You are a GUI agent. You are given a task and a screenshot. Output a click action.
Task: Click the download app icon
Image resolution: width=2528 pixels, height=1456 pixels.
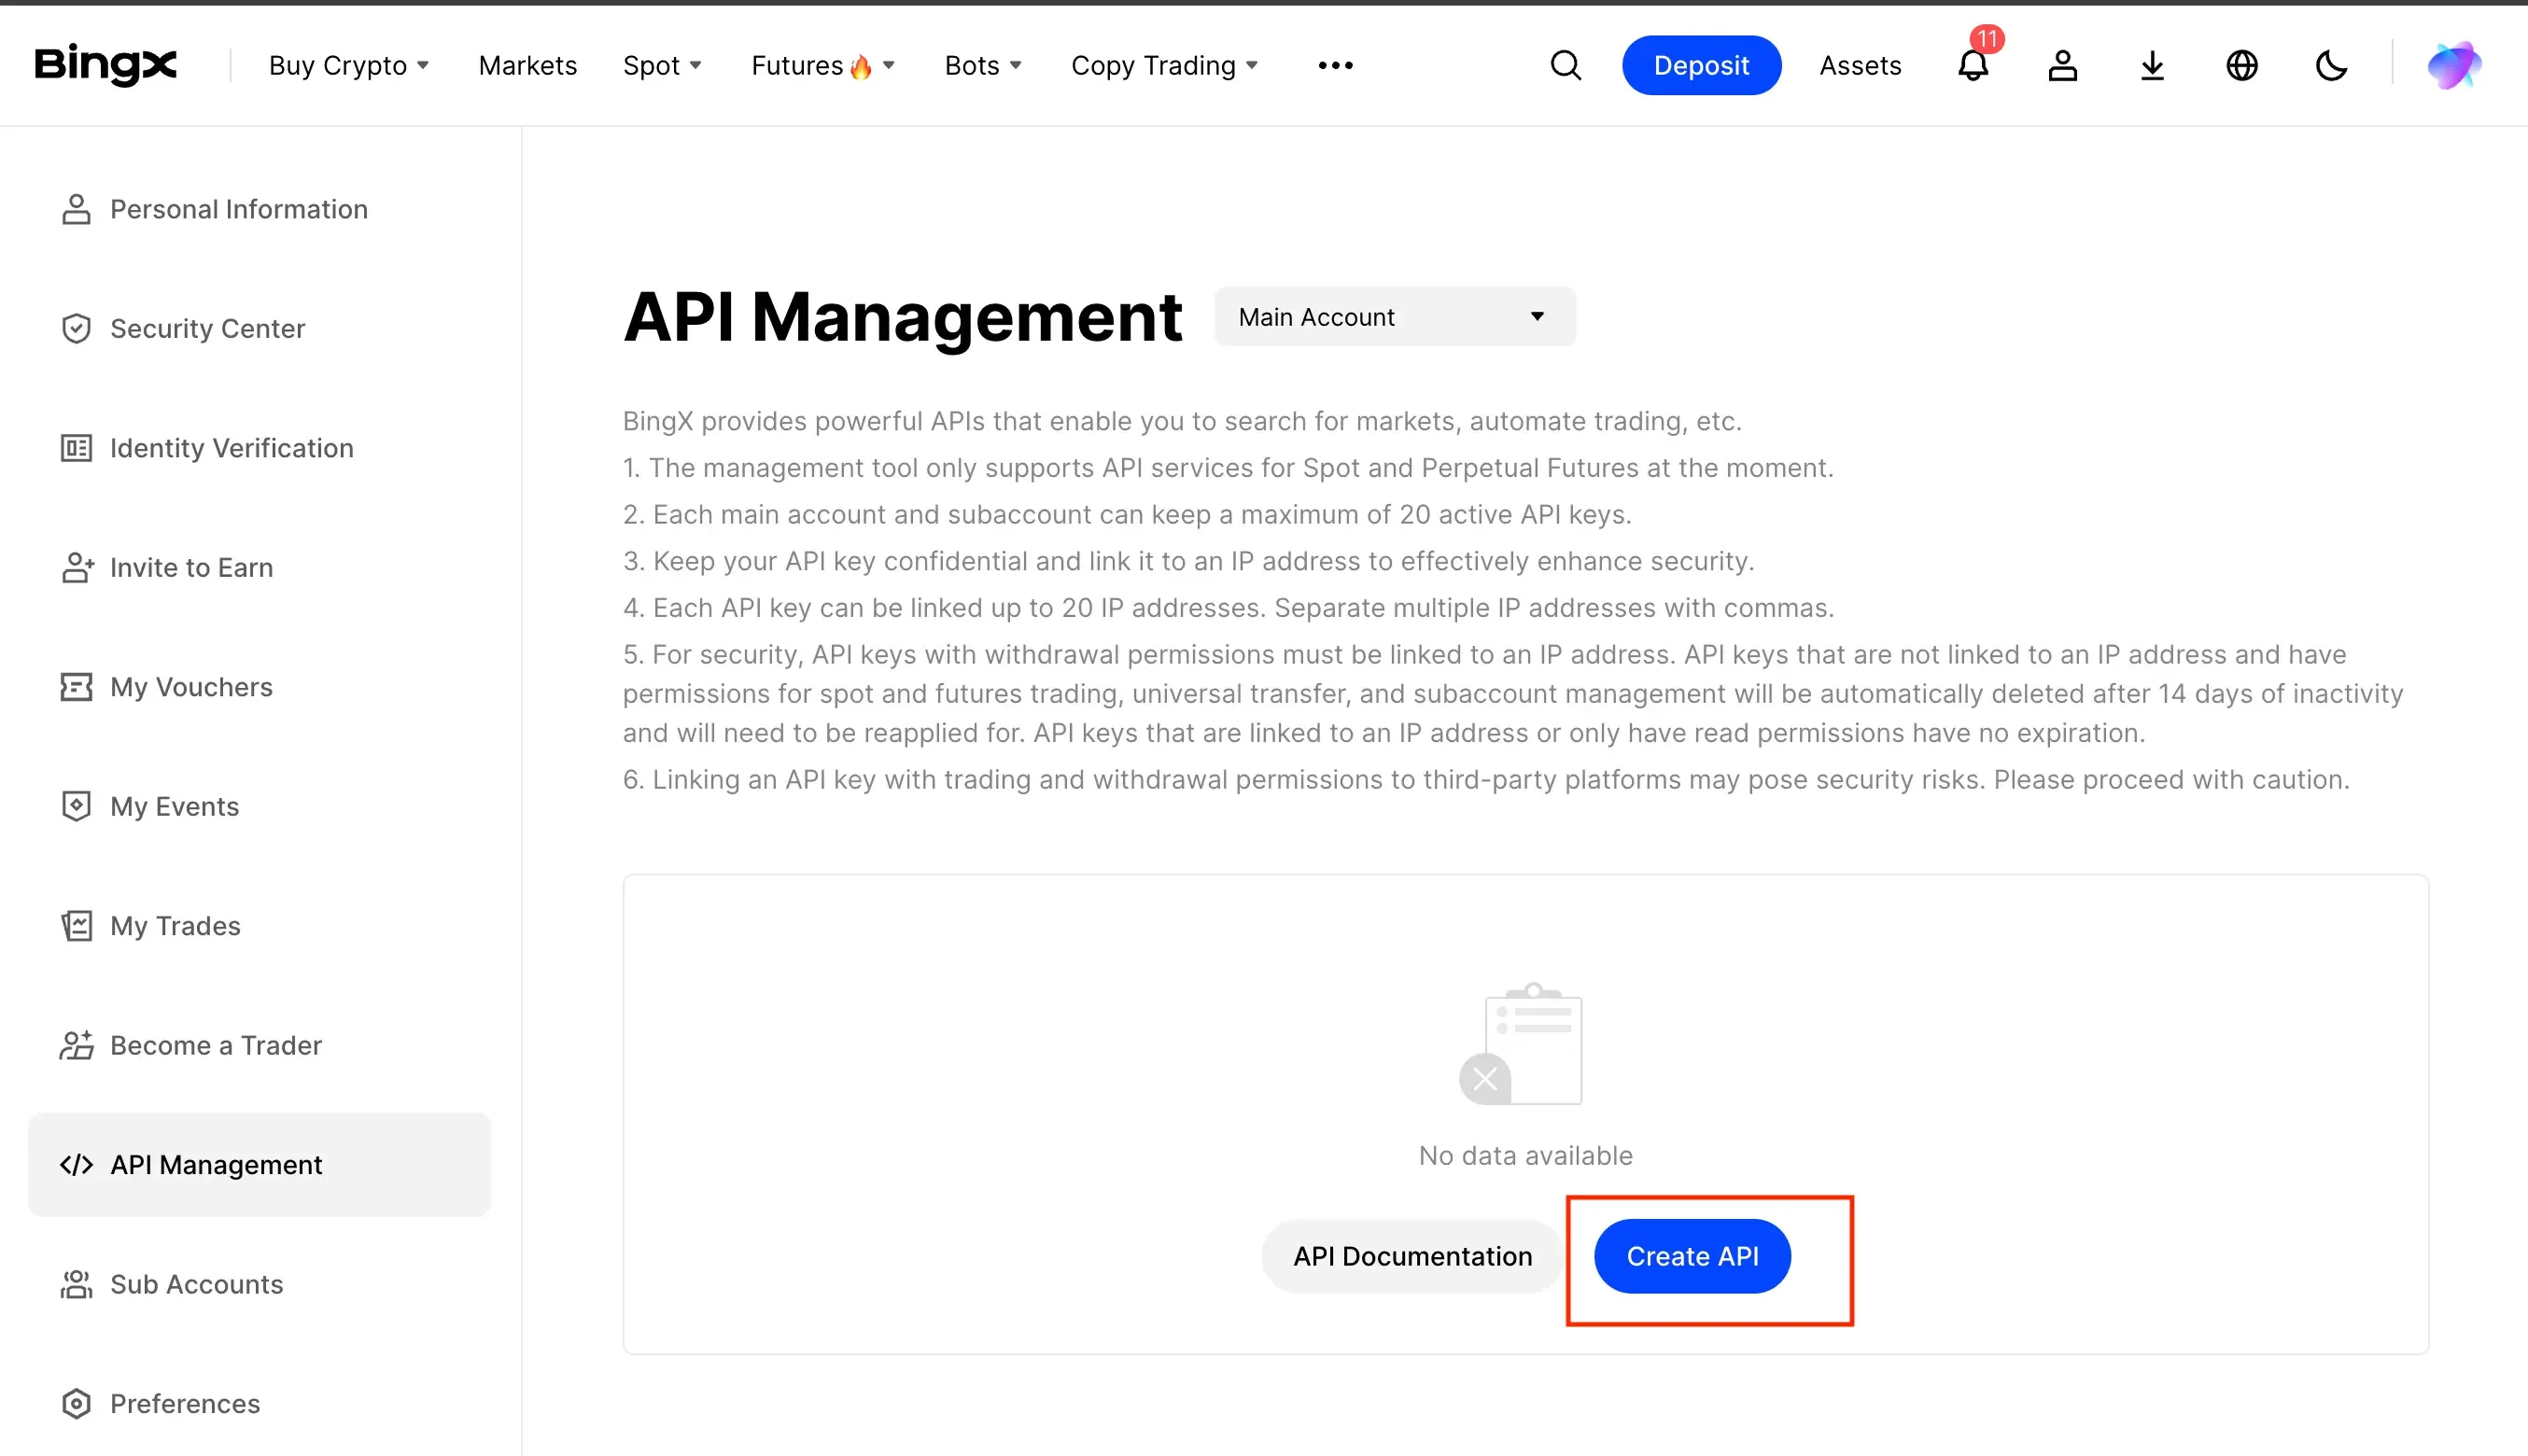tap(2152, 65)
